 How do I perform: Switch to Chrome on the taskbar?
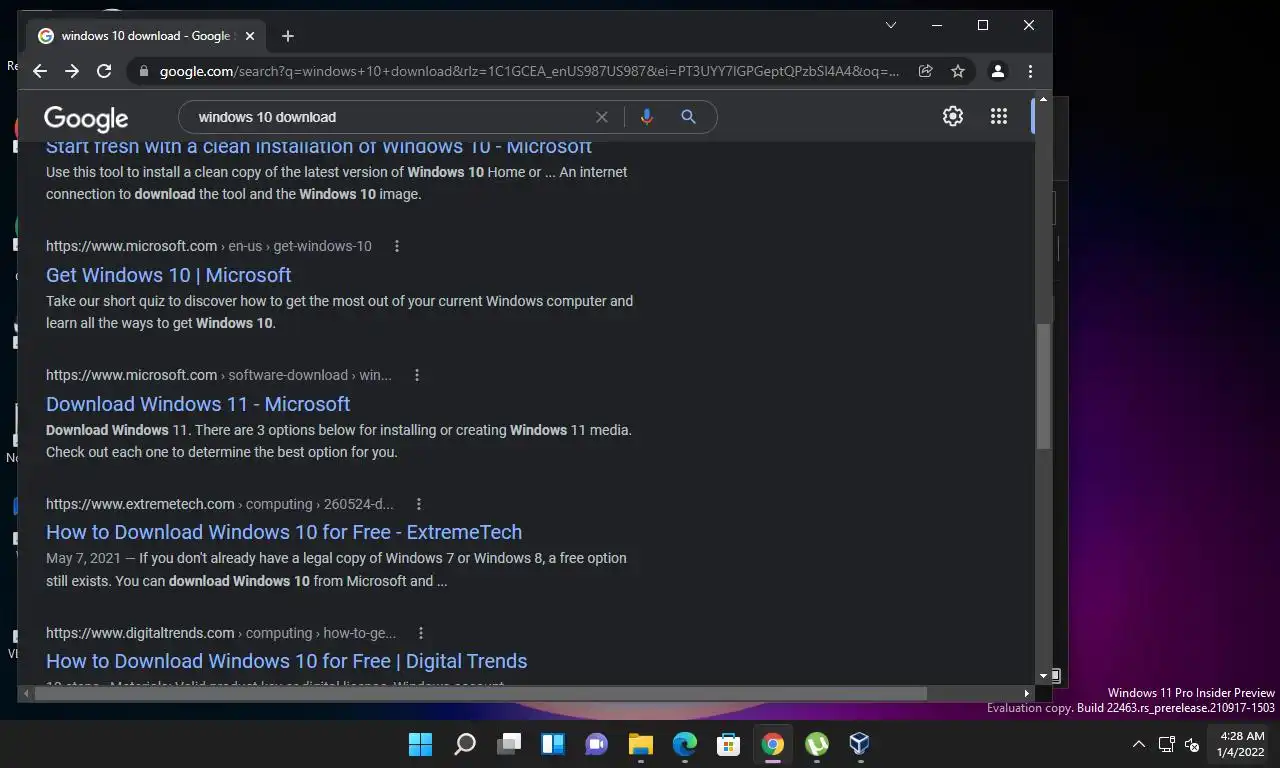(x=773, y=744)
